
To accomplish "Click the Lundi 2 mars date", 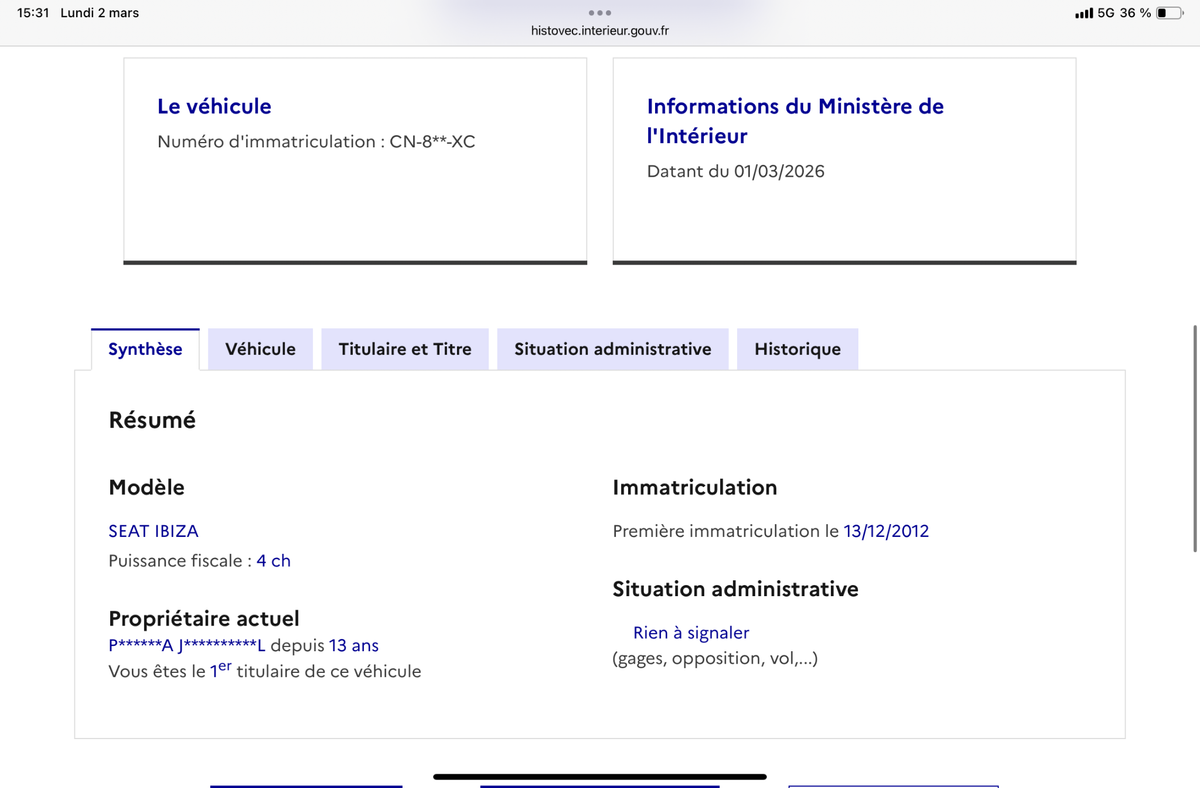I will point(100,13).
